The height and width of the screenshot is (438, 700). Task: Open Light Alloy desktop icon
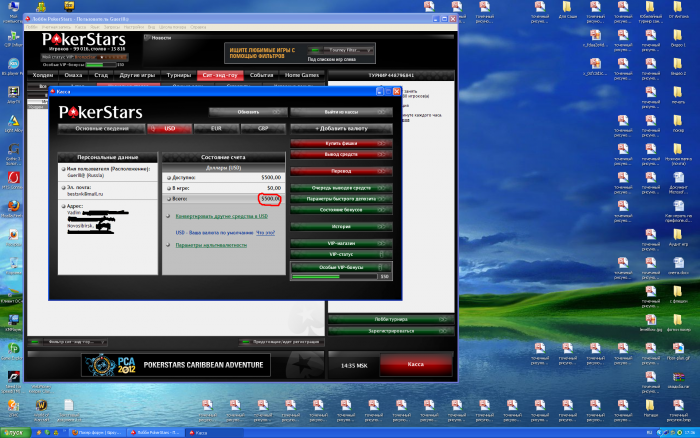pyautogui.click(x=13, y=123)
